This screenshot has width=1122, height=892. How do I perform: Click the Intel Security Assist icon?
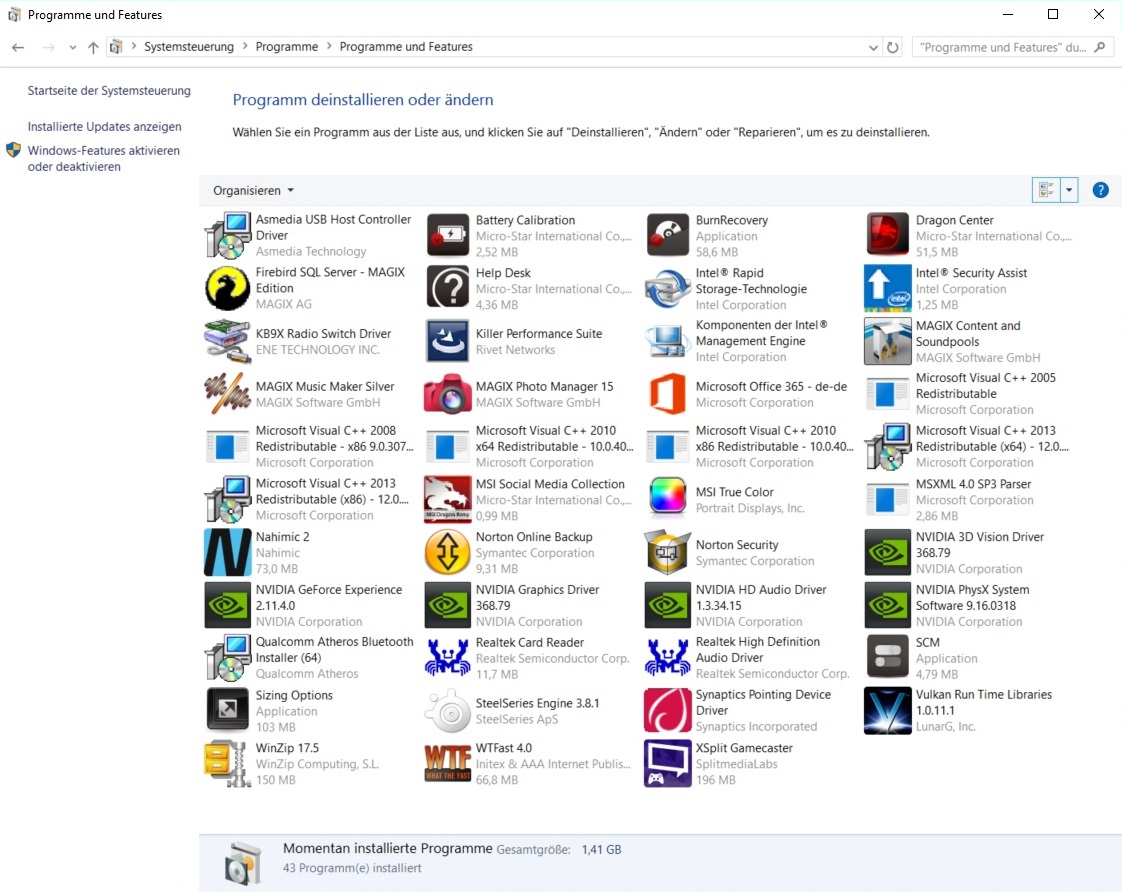click(x=887, y=288)
